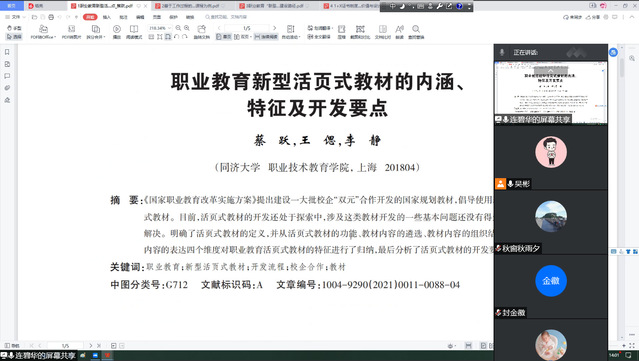Click the 分享 share button
Screen dimensions: 639x361
click(x=593, y=17)
